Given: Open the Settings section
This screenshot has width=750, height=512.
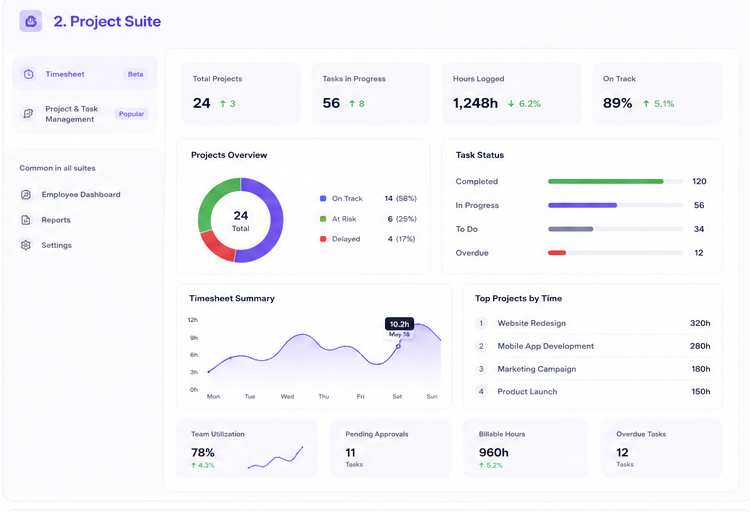Looking at the screenshot, I should (x=46, y=245).
